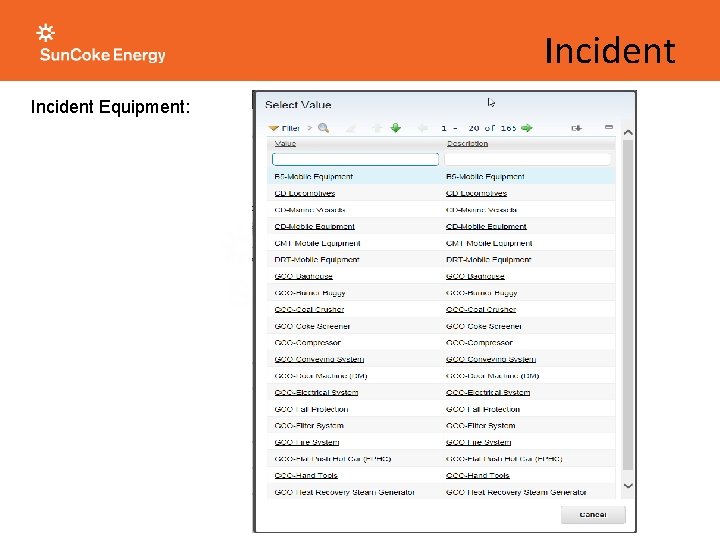Select GCO-Compressor in the Value column
The height and width of the screenshot is (540, 720).
[x=308, y=343]
